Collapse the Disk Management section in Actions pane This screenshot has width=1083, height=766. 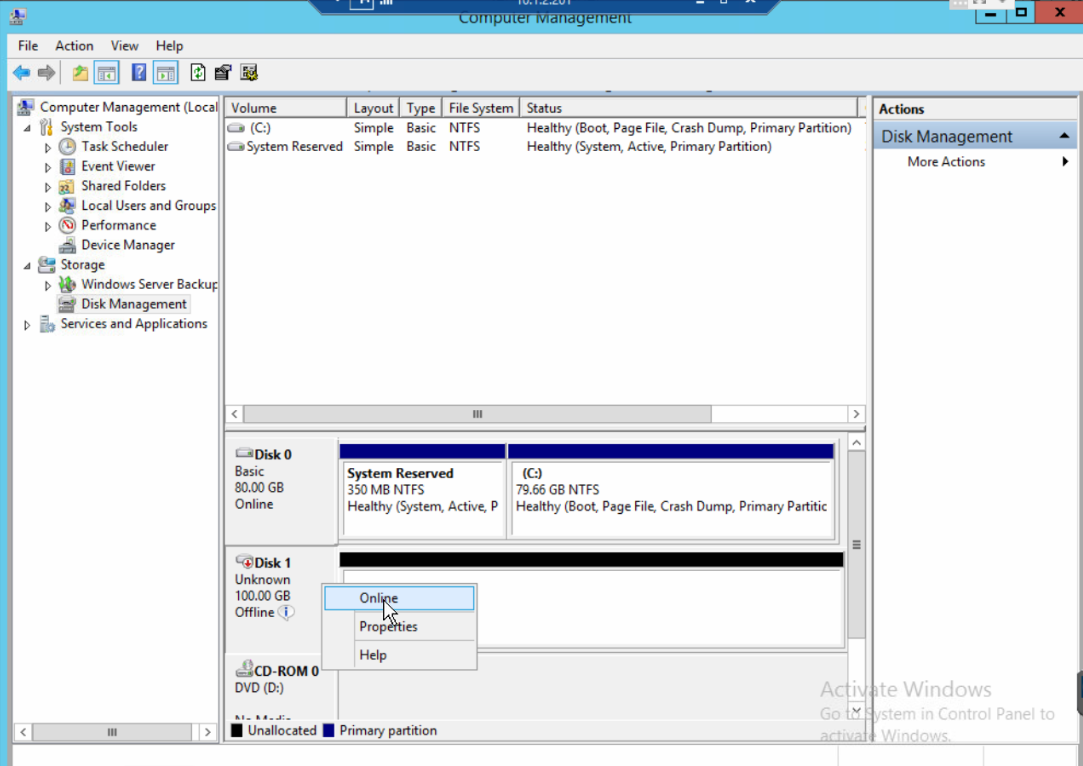coord(1064,136)
